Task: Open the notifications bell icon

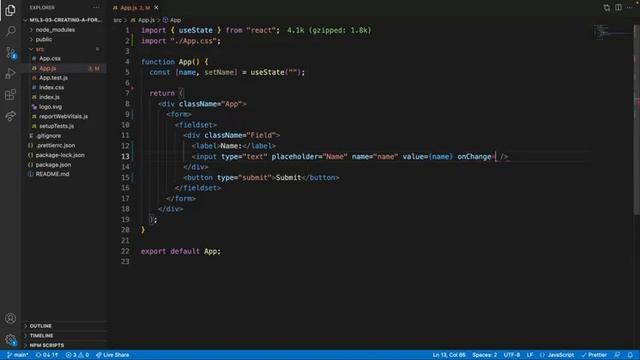Action: coord(630,355)
